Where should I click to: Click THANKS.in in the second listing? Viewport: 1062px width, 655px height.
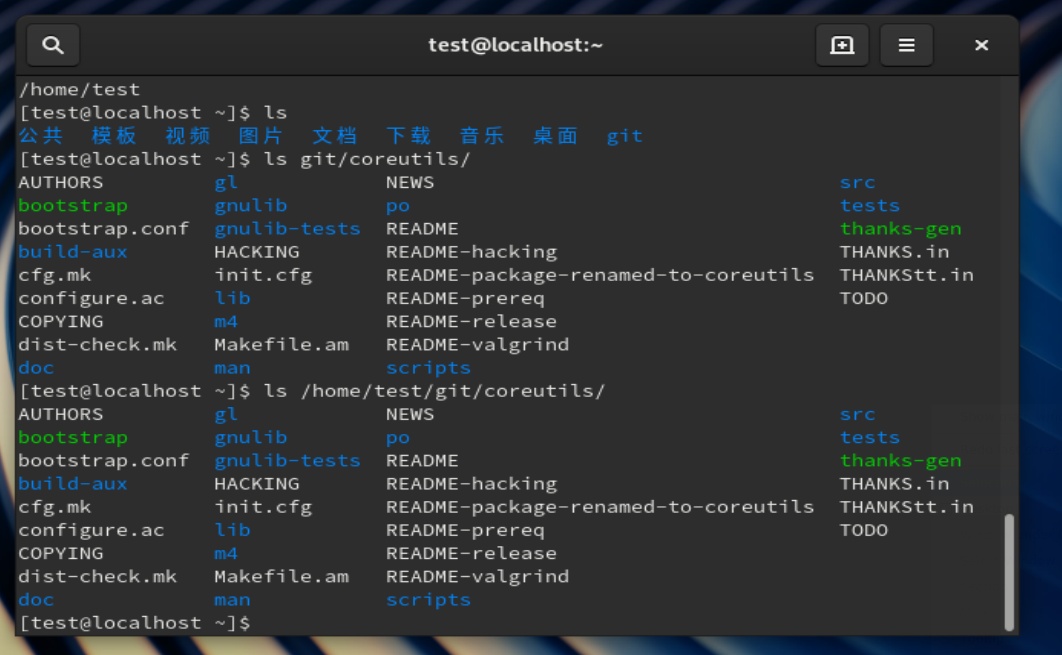895,484
